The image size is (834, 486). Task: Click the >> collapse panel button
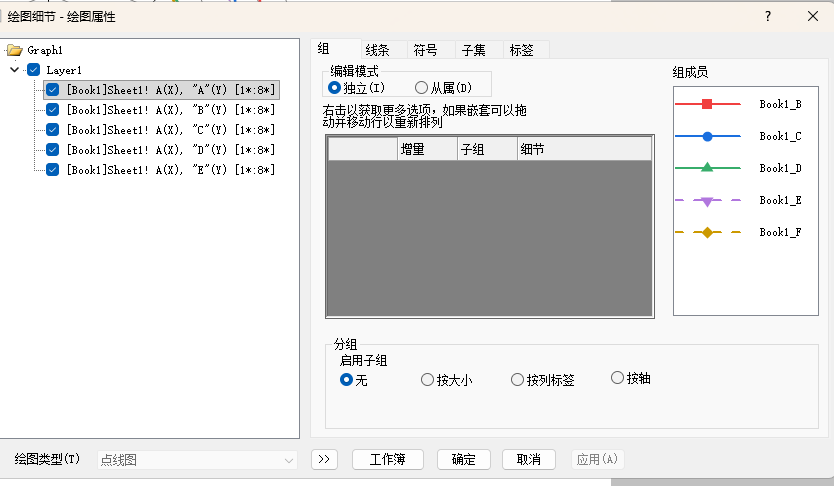point(324,459)
